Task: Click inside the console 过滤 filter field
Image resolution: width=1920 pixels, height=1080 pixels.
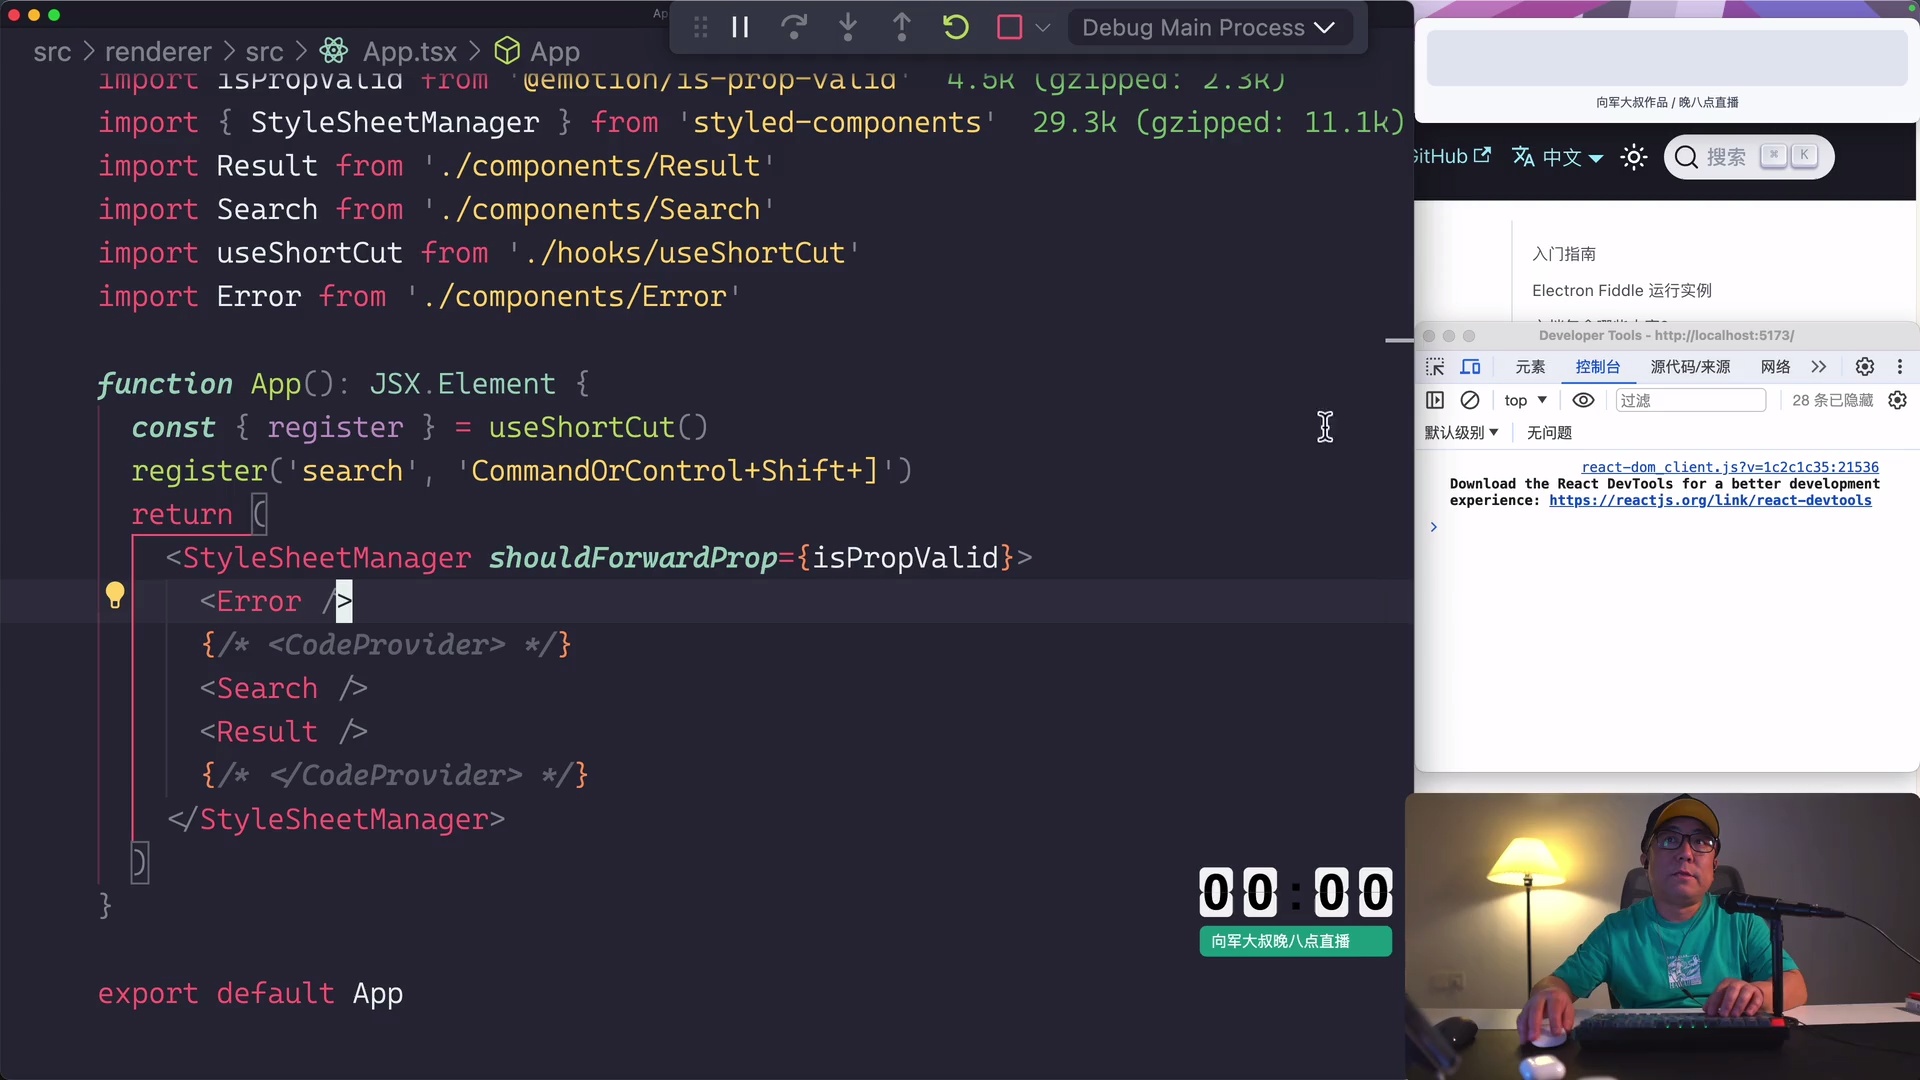Action: [1690, 400]
